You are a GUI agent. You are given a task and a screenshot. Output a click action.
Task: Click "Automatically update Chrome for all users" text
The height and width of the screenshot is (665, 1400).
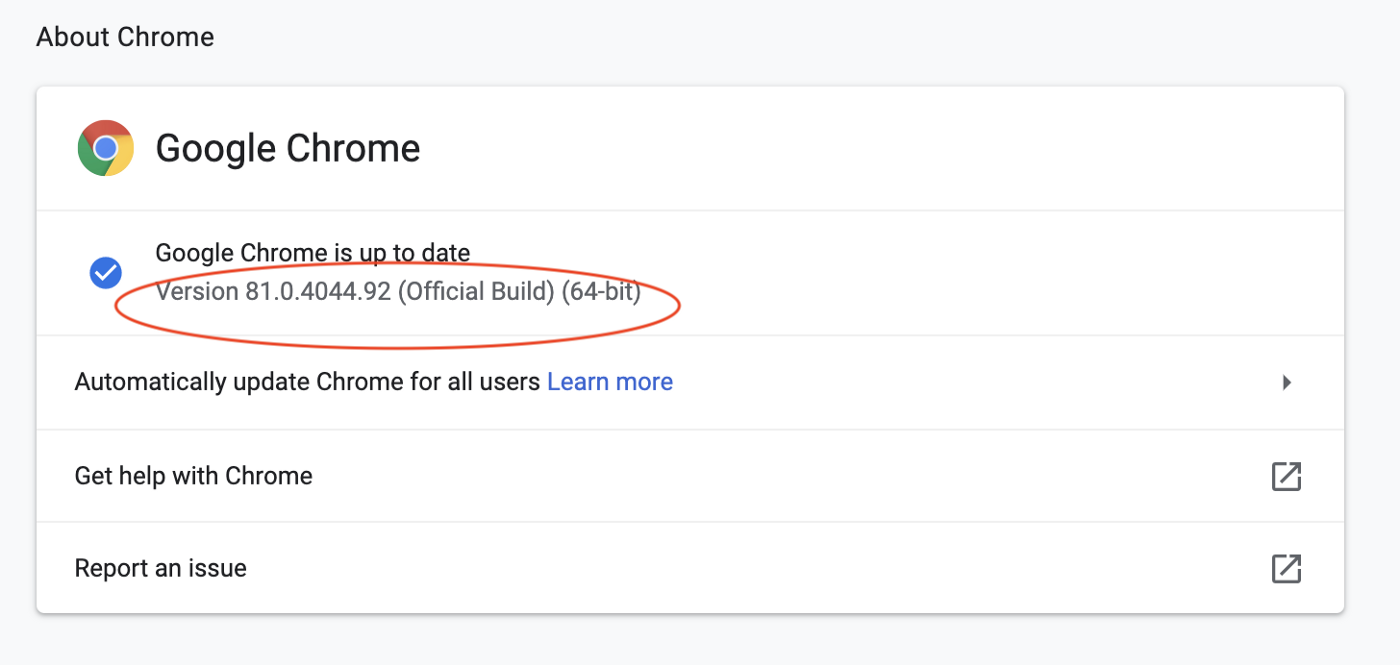pos(307,382)
